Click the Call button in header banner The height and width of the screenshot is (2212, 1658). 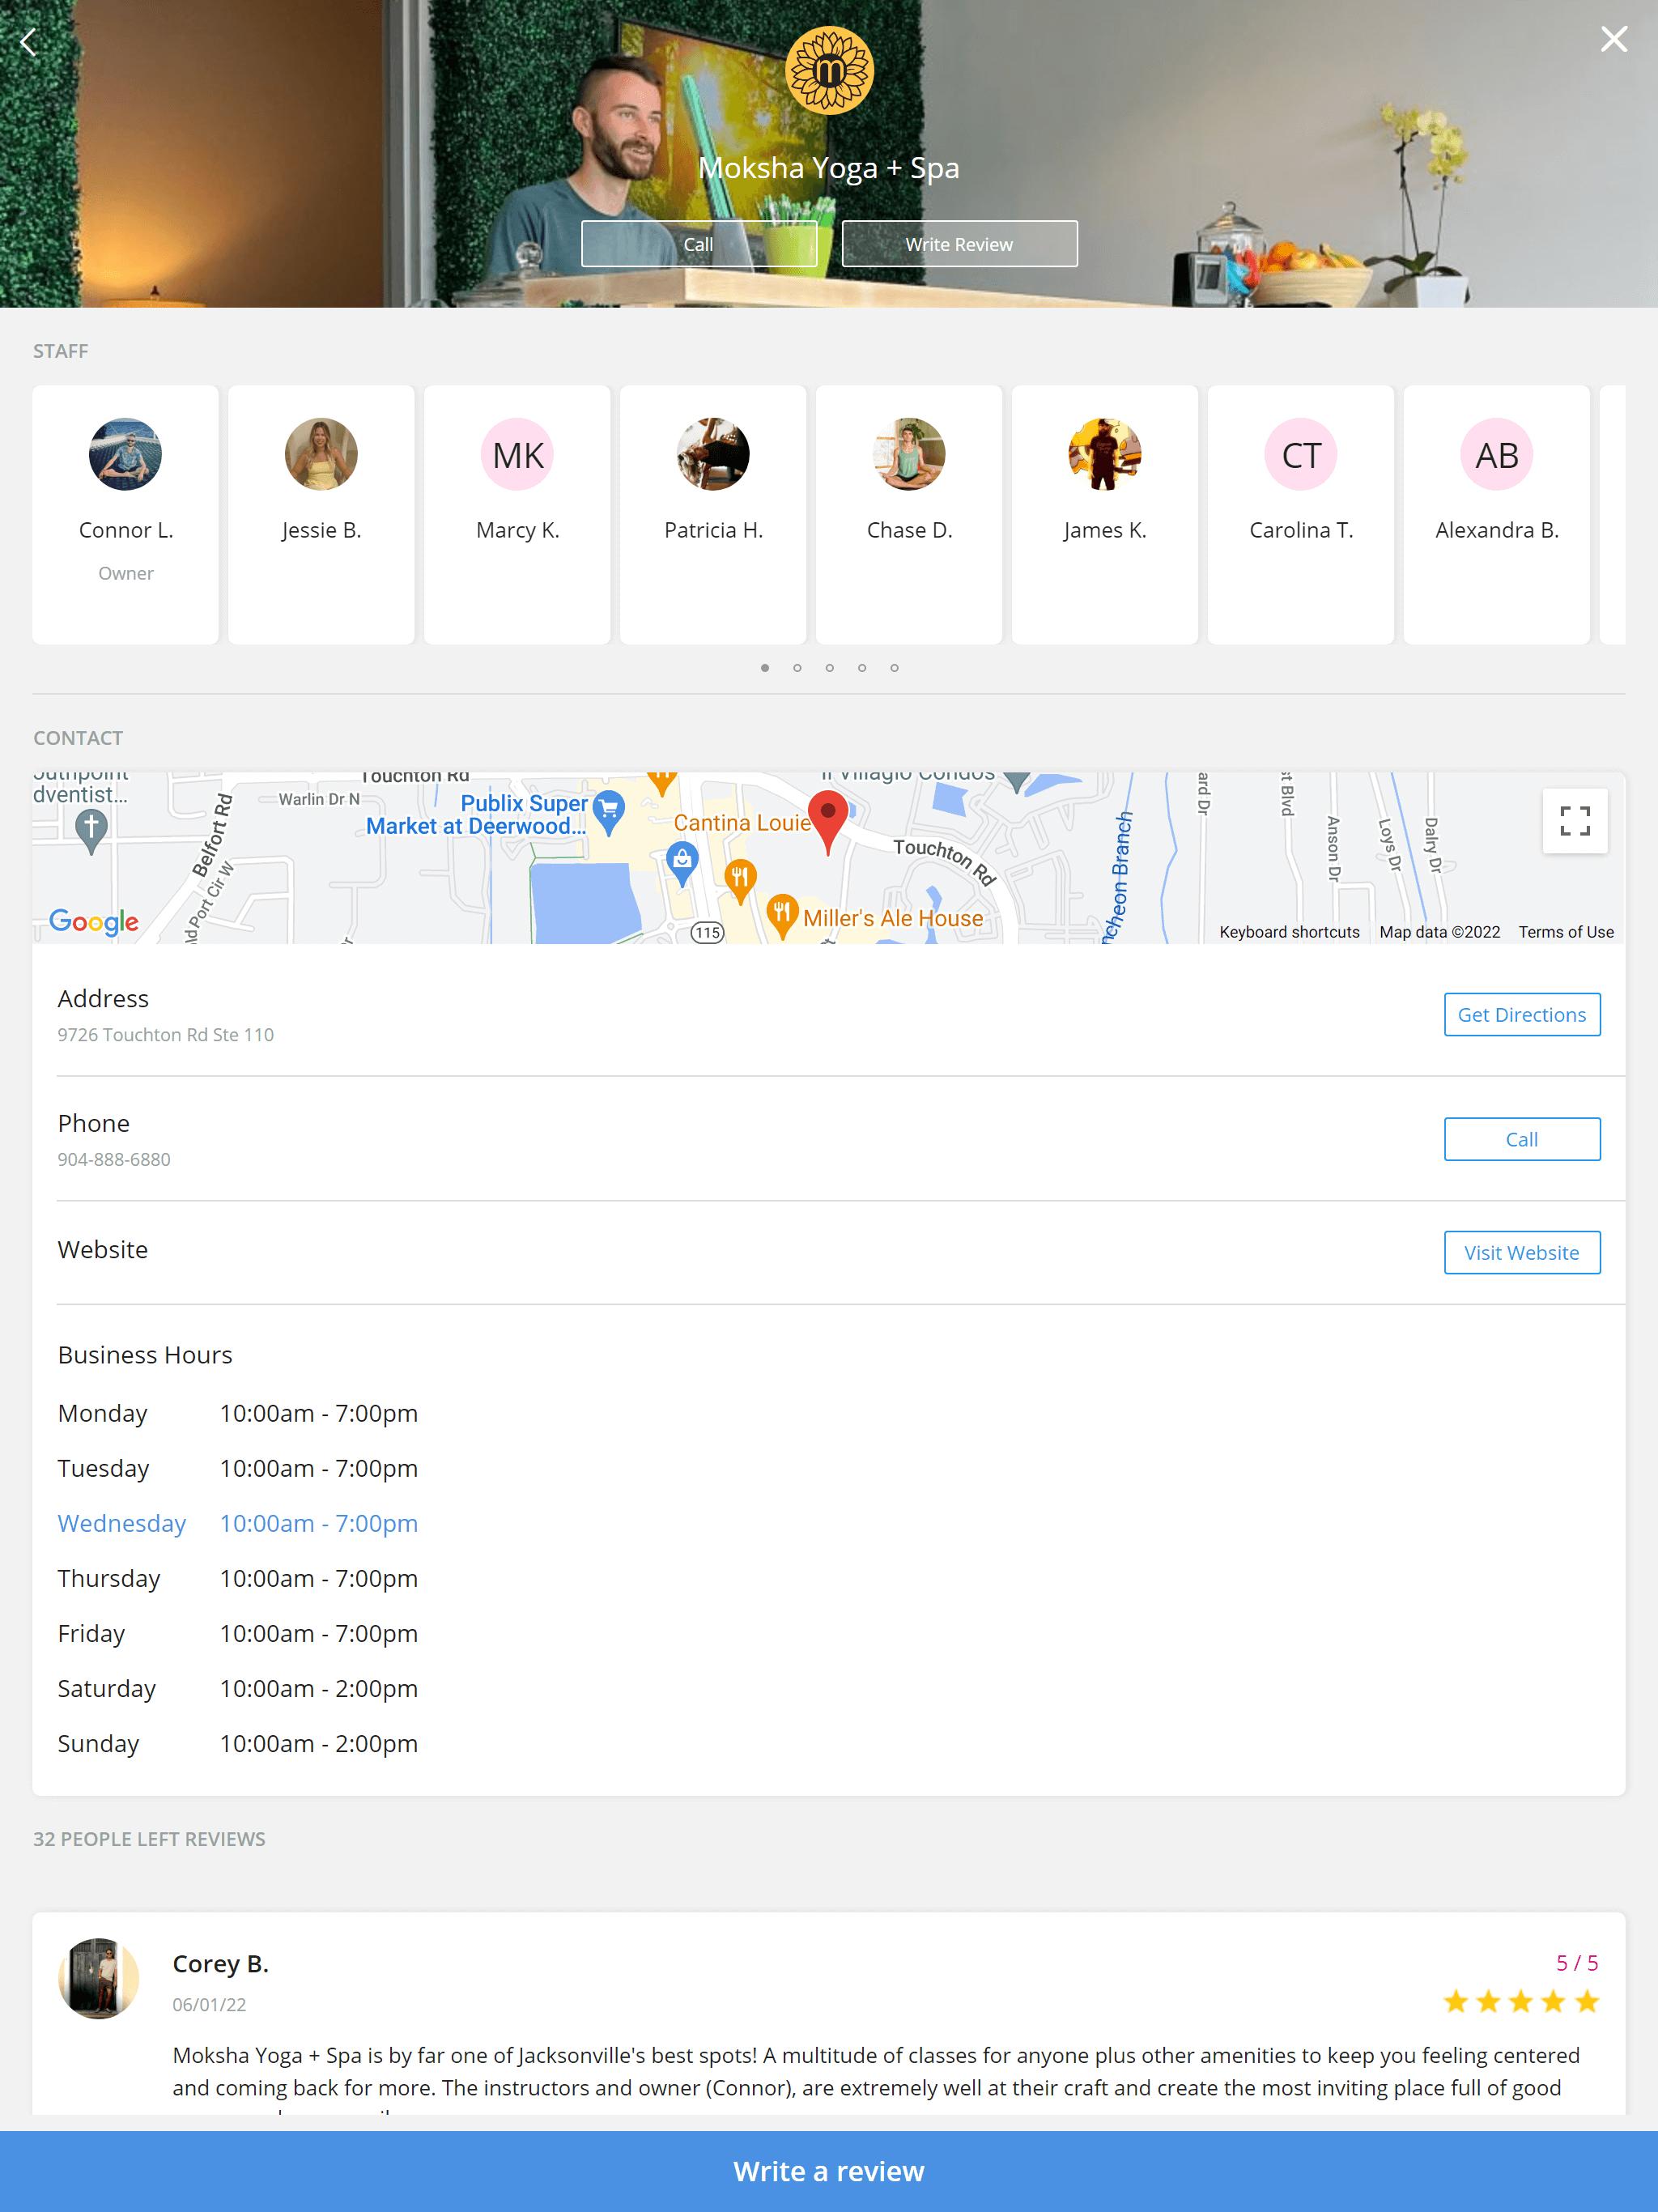pyautogui.click(x=698, y=244)
